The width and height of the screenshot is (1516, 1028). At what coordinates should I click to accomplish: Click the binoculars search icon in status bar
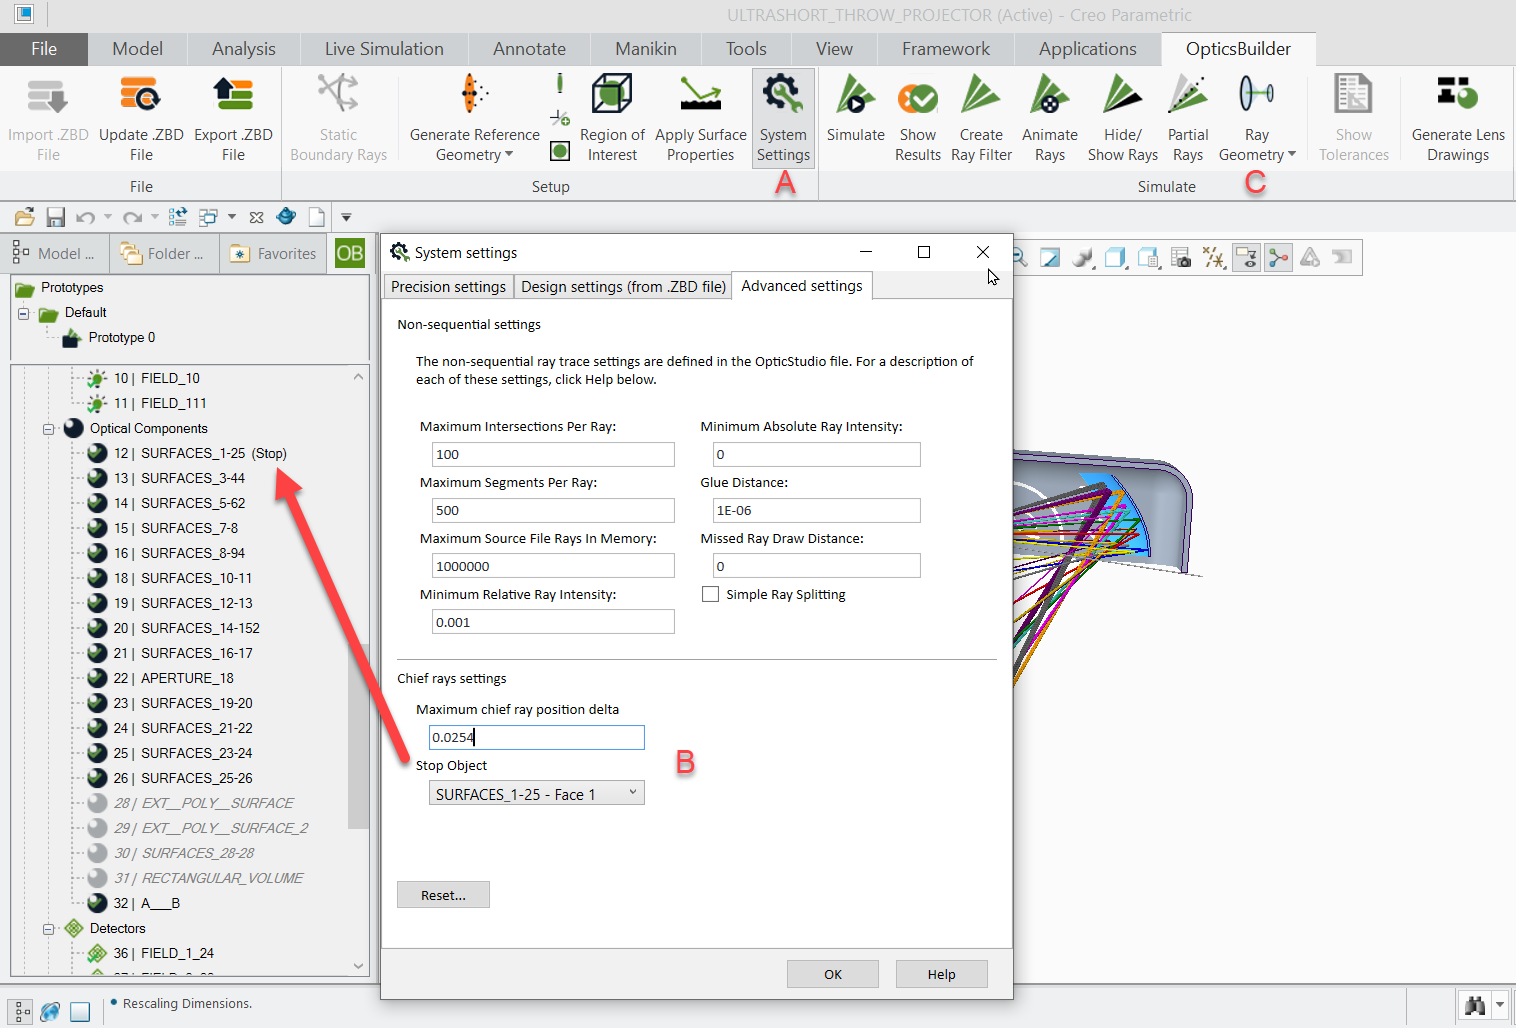coord(1474,1005)
